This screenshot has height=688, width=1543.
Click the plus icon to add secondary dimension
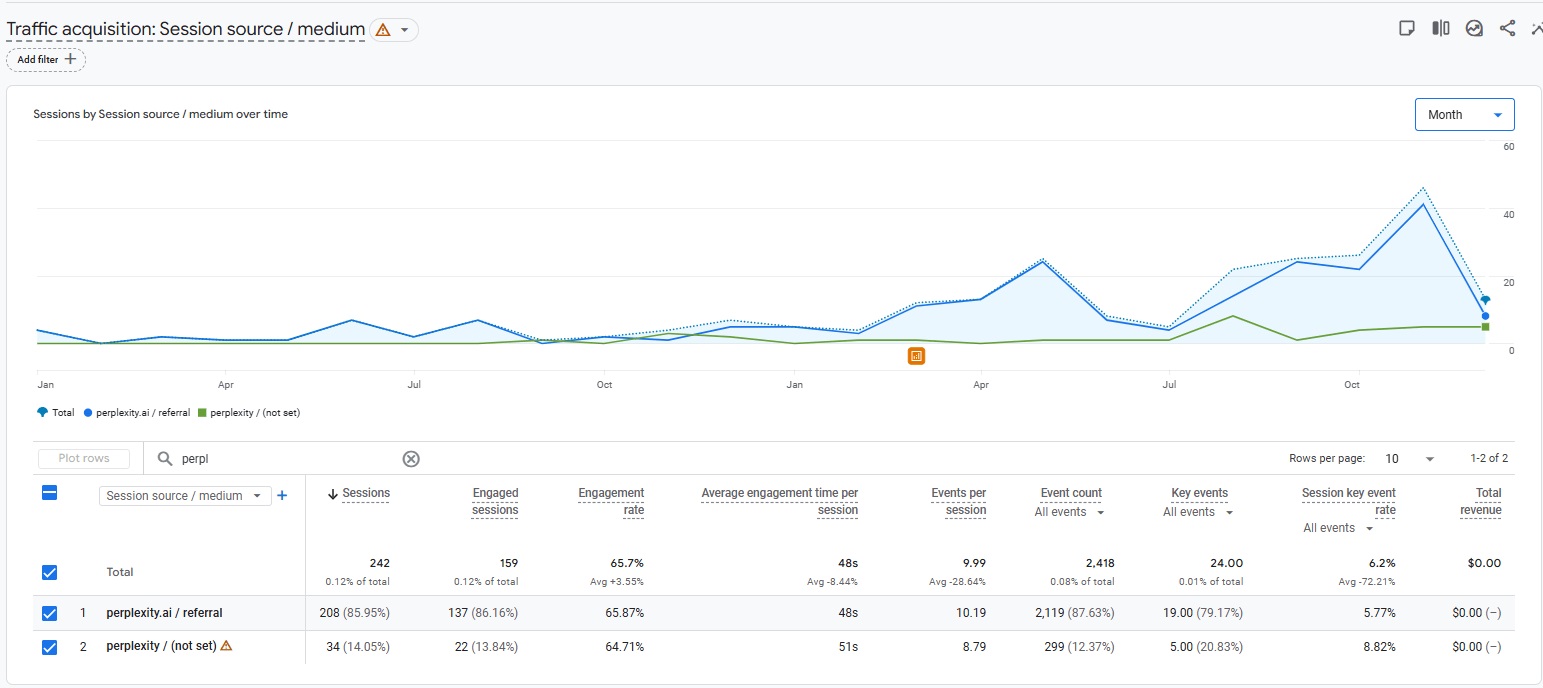click(x=282, y=495)
